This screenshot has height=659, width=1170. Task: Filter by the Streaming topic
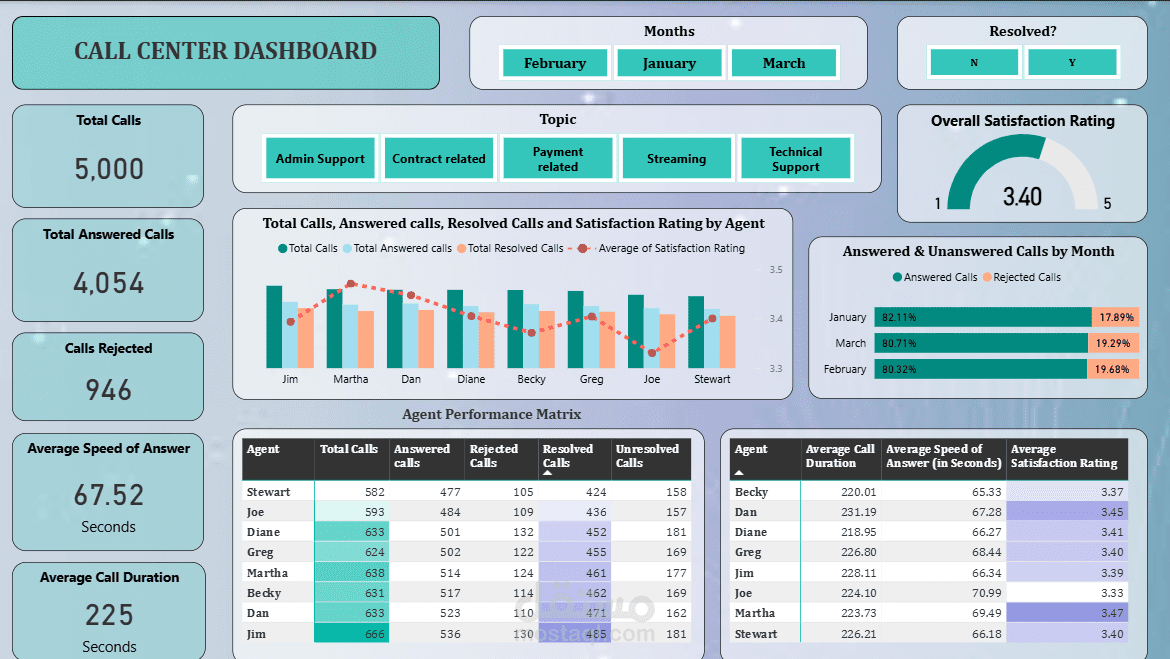click(677, 157)
